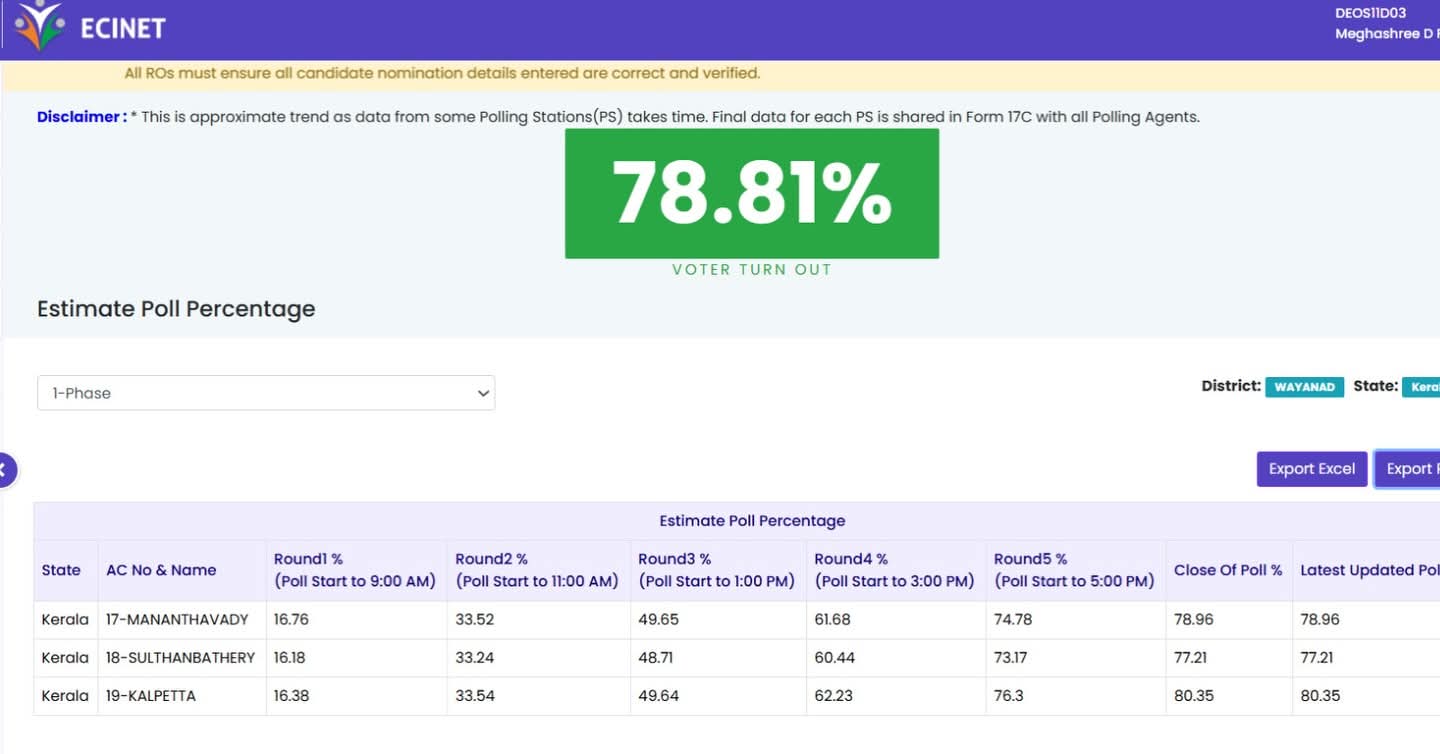The width and height of the screenshot is (1440, 754).
Task: Click the ECINET logo icon
Action: tap(40, 26)
